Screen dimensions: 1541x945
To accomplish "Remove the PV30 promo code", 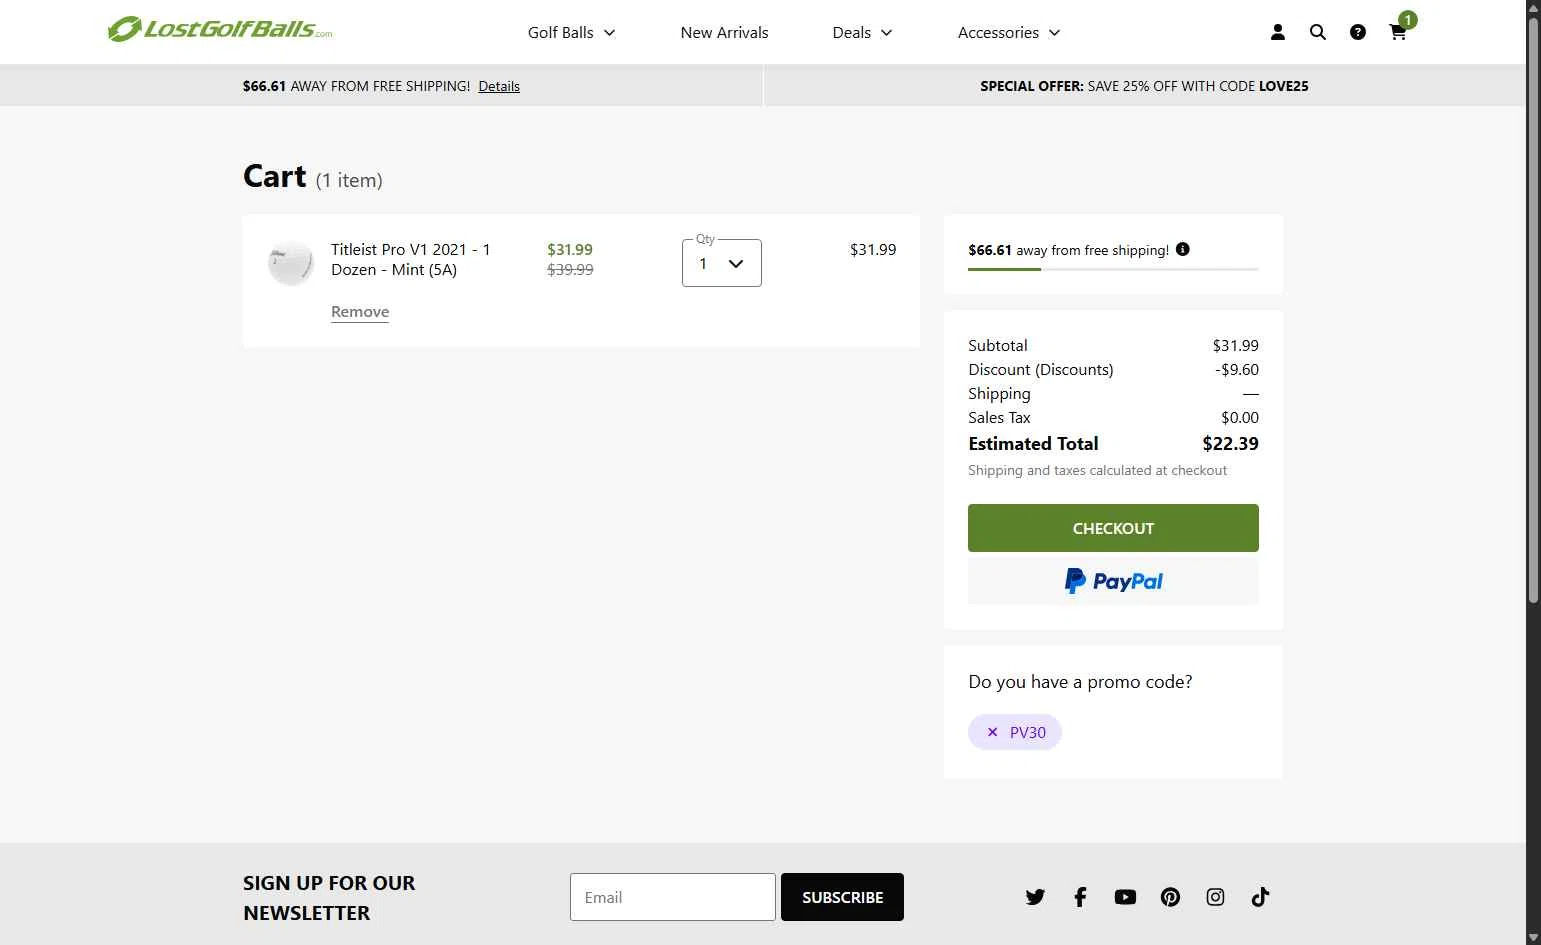I will coord(993,732).
